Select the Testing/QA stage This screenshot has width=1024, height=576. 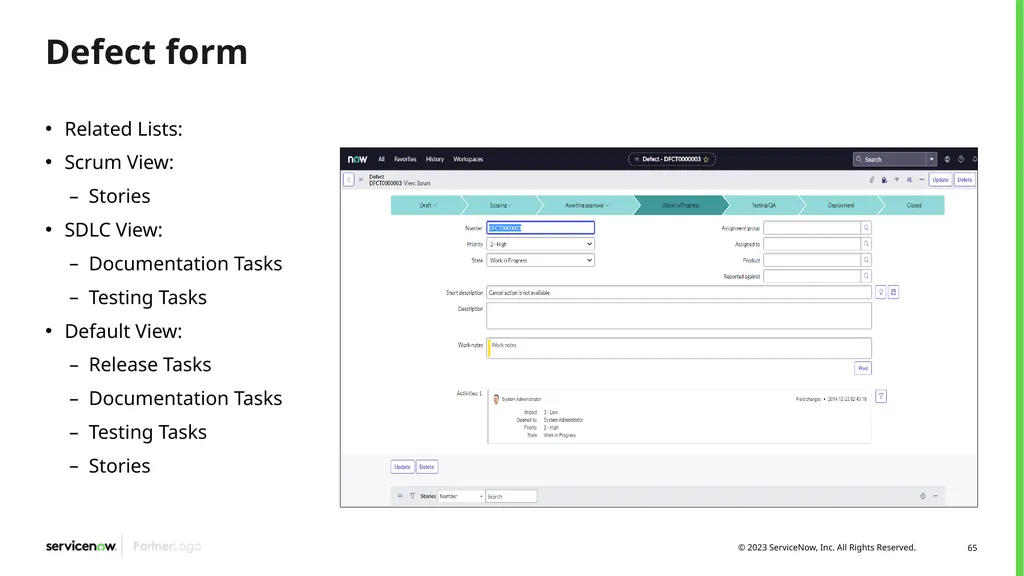(x=763, y=205)
